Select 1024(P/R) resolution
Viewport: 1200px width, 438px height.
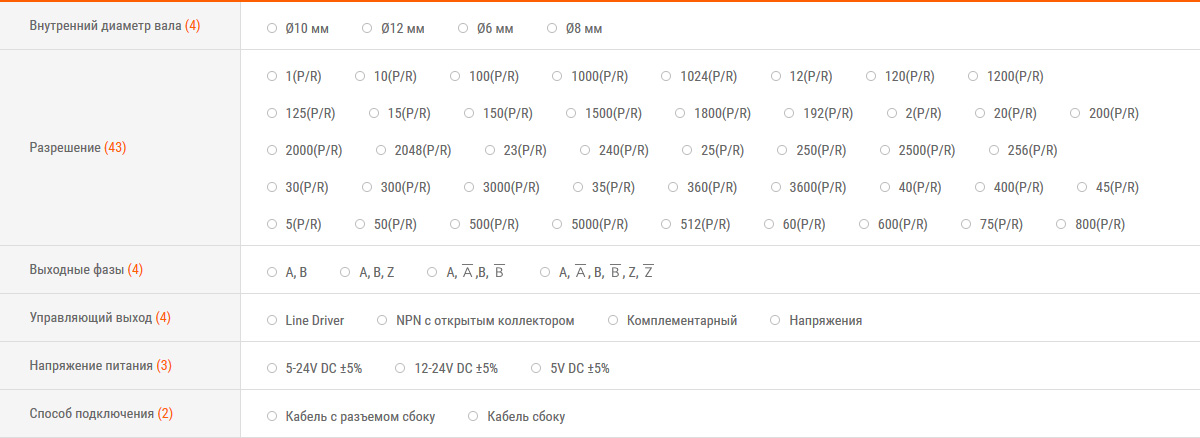pos(666,76)
